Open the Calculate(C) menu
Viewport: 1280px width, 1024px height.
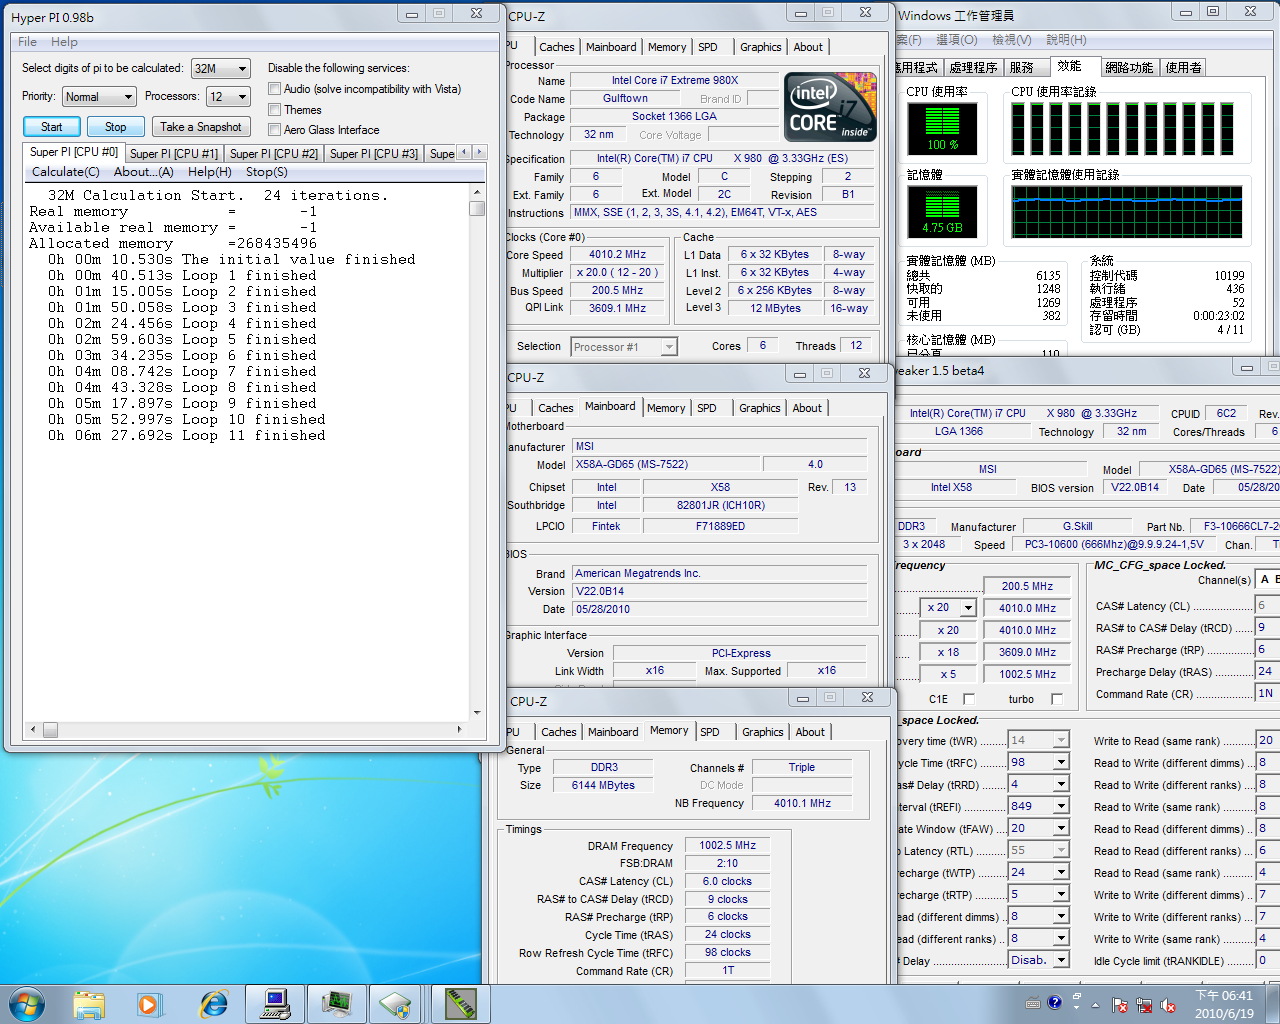click(x=66, y=172)
